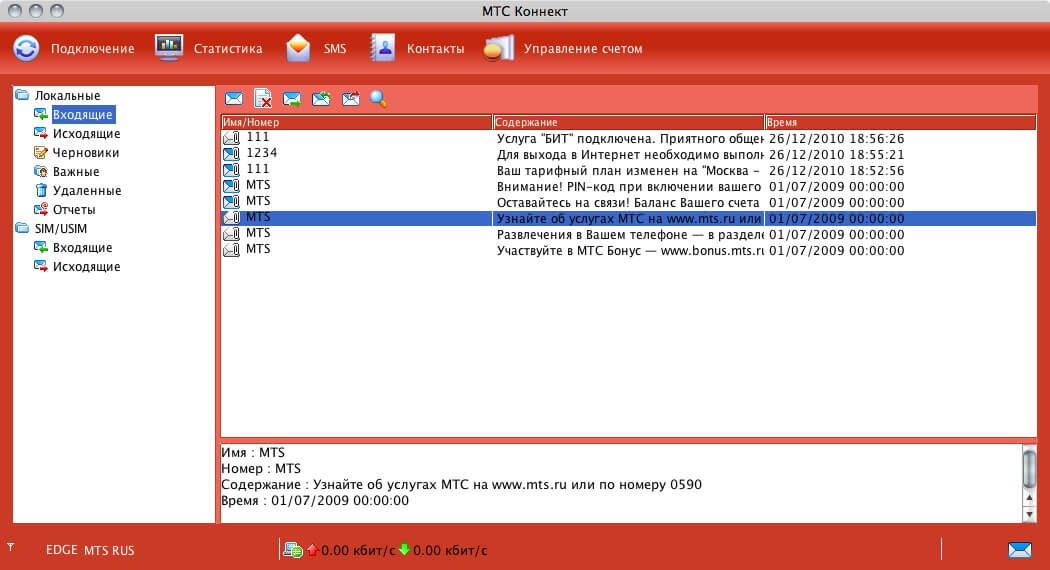Viewport: 1050px width, 570px height.
Task: Click the Важные folder icon
Action: (41, 171)
